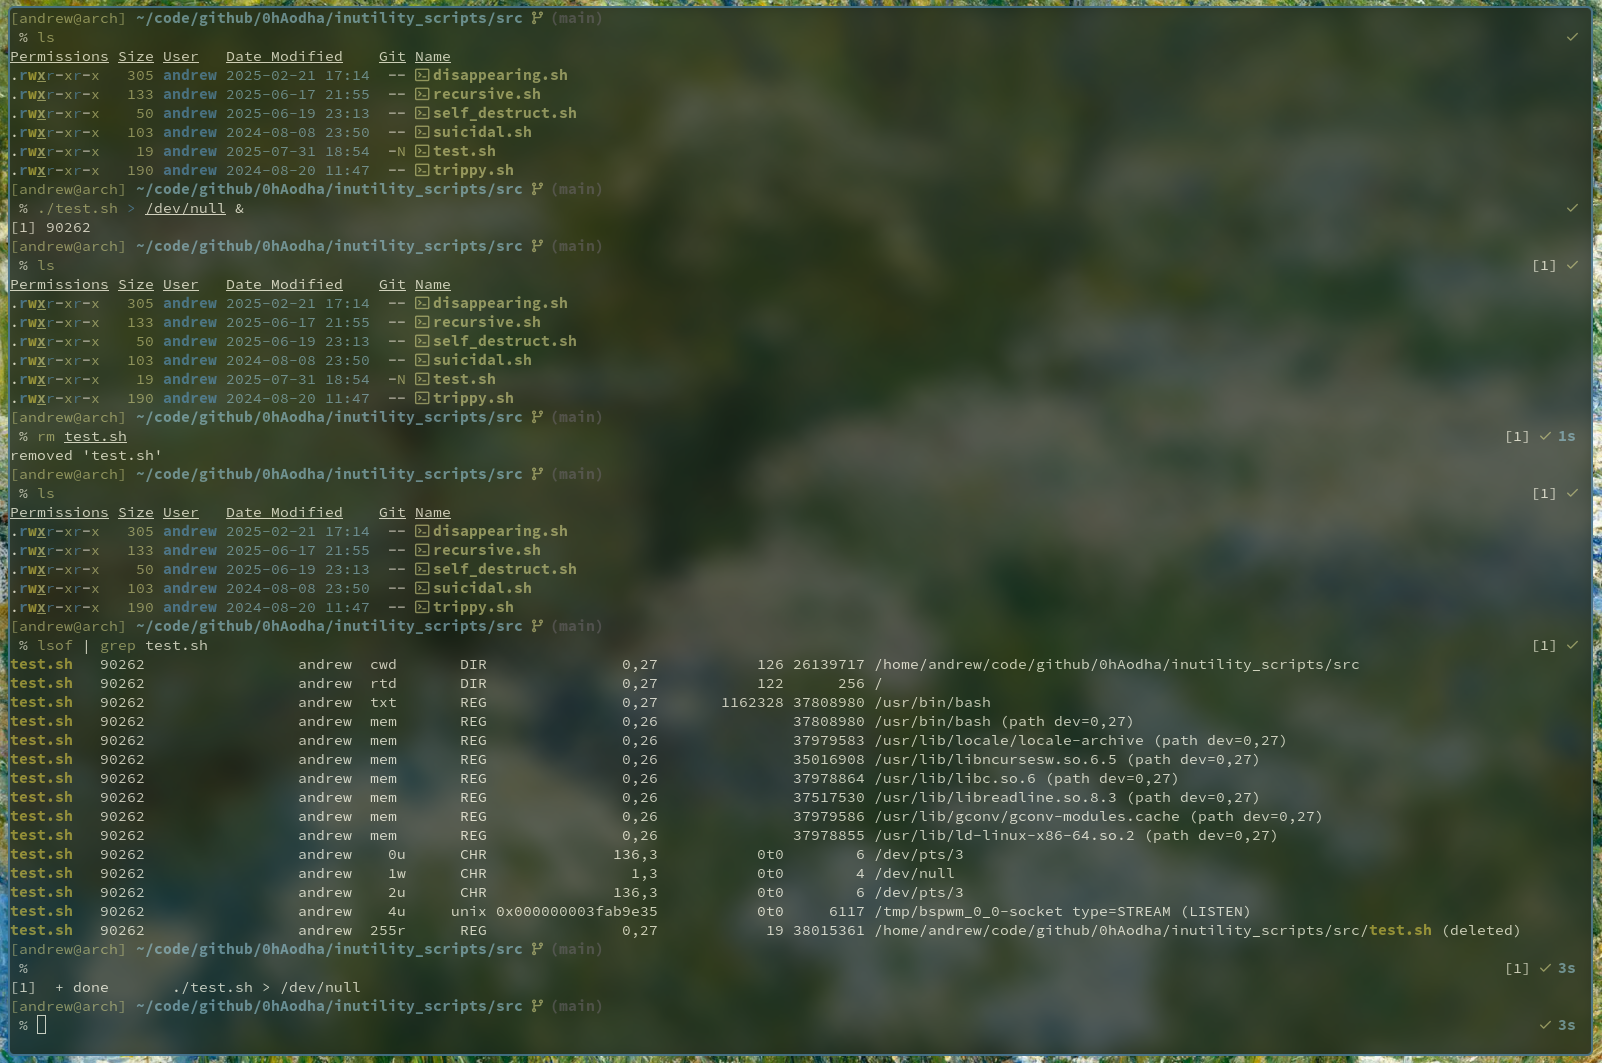1602x1063 pixels.
Task: Click the "removed 'test.sh'" output line
Action: (x=86, y=456)
